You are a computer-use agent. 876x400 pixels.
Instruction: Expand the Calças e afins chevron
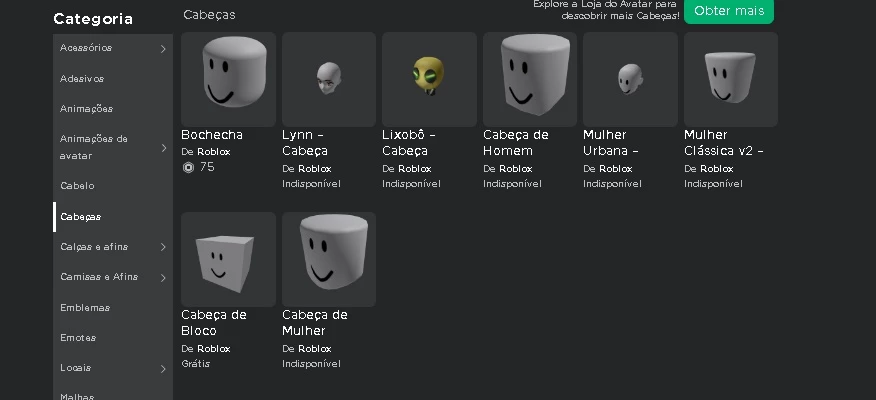coord(163,247)
